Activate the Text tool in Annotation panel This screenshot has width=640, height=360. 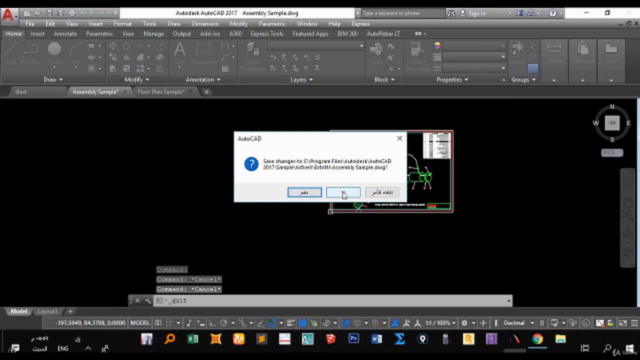coord(179,53)
